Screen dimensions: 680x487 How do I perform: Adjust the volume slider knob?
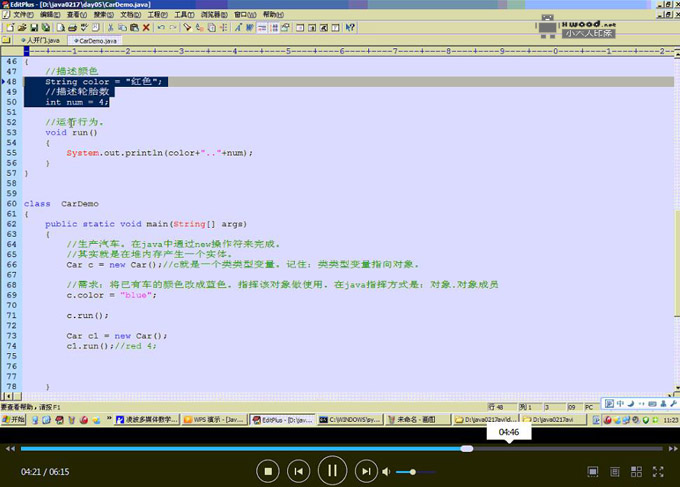click(413, 472)
